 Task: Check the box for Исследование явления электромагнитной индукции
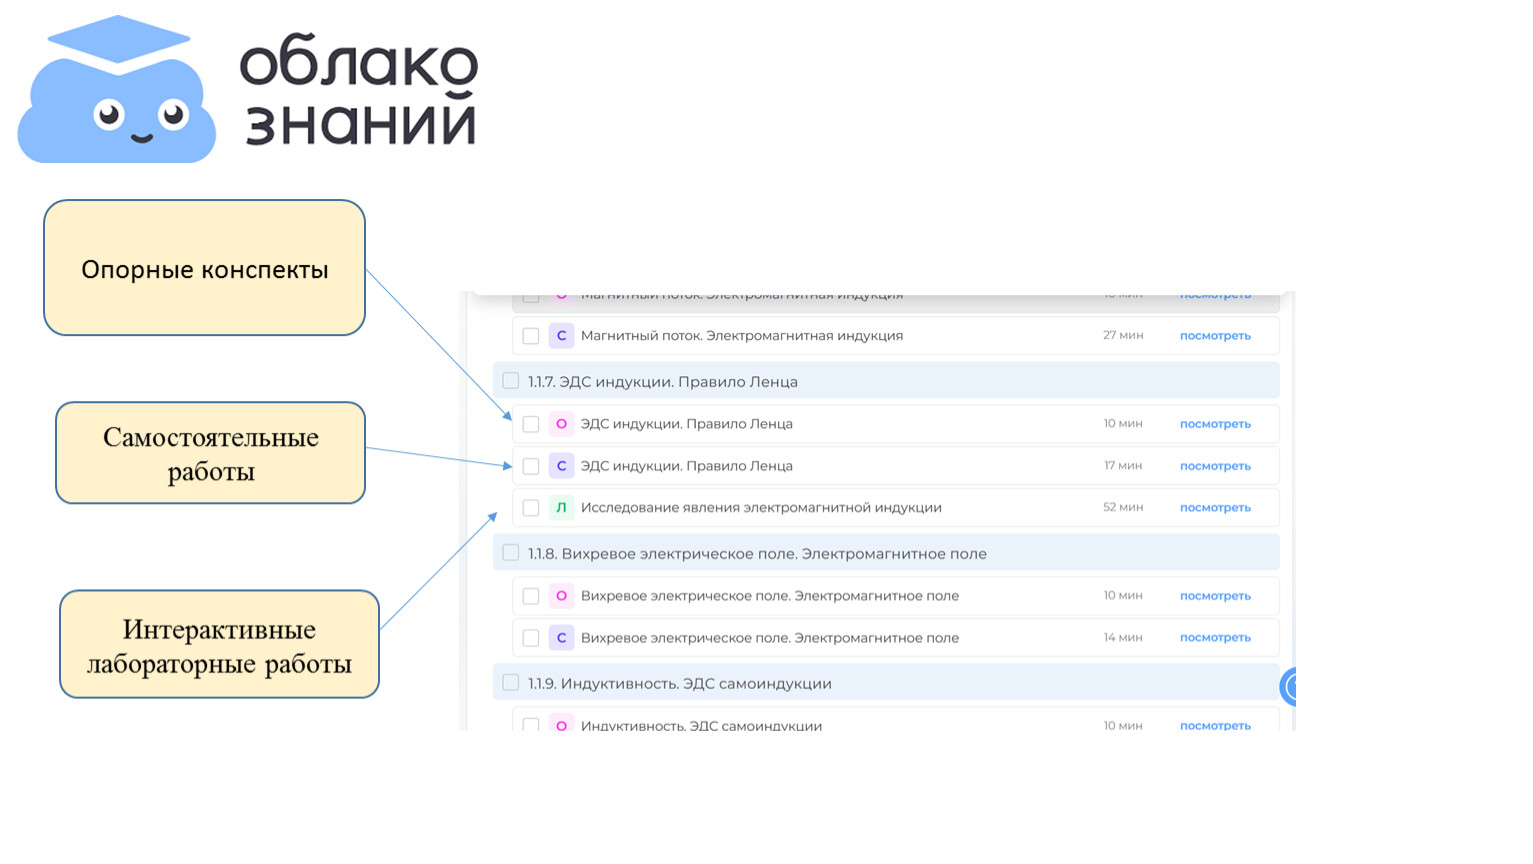click(531, 508)
